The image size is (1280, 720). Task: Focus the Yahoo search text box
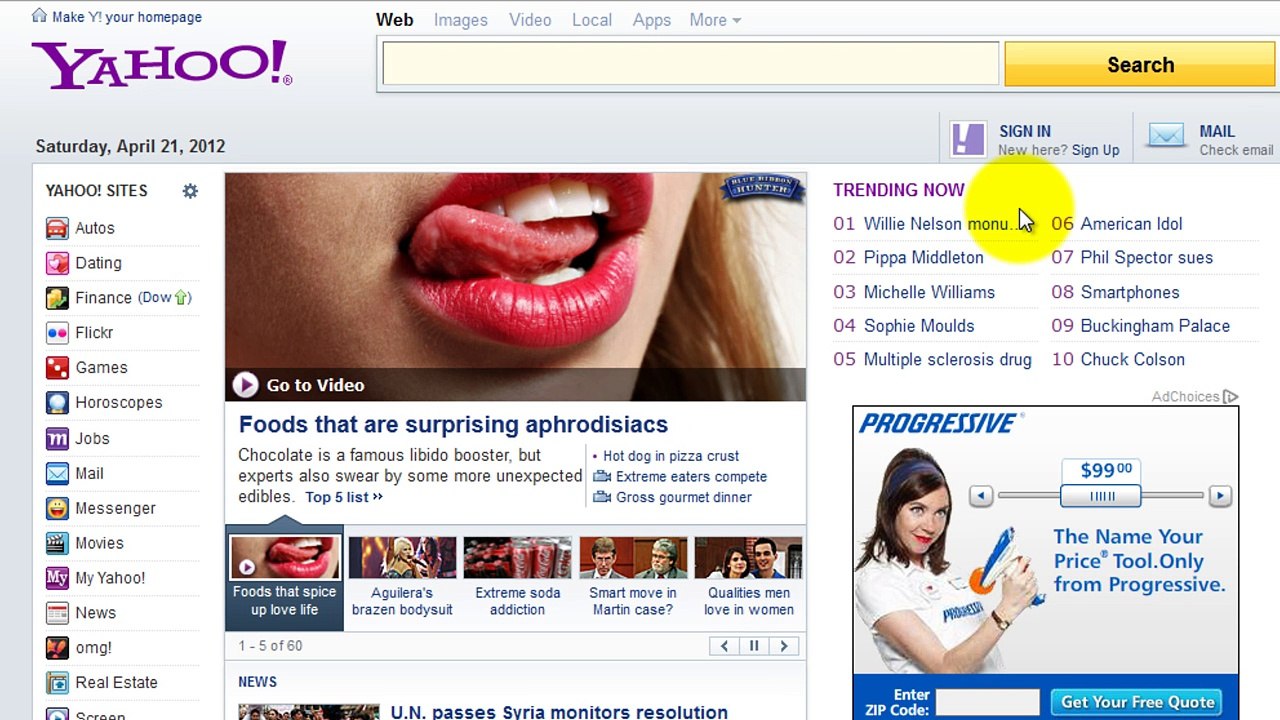(690, 65)
